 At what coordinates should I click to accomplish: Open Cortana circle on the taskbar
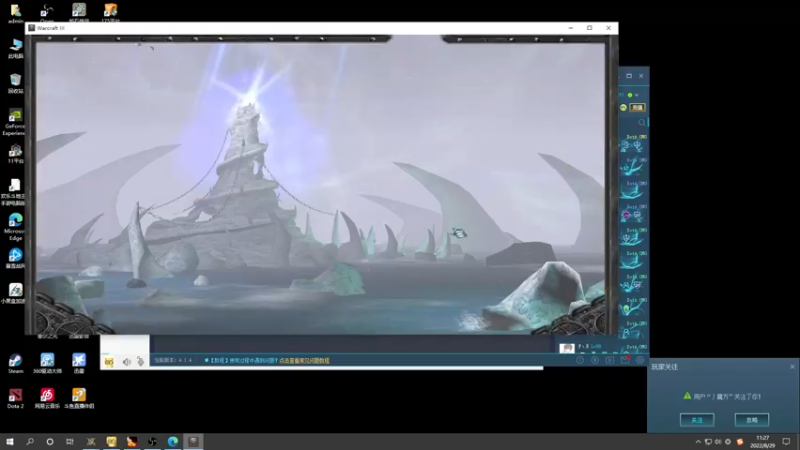tap(49, 442)
